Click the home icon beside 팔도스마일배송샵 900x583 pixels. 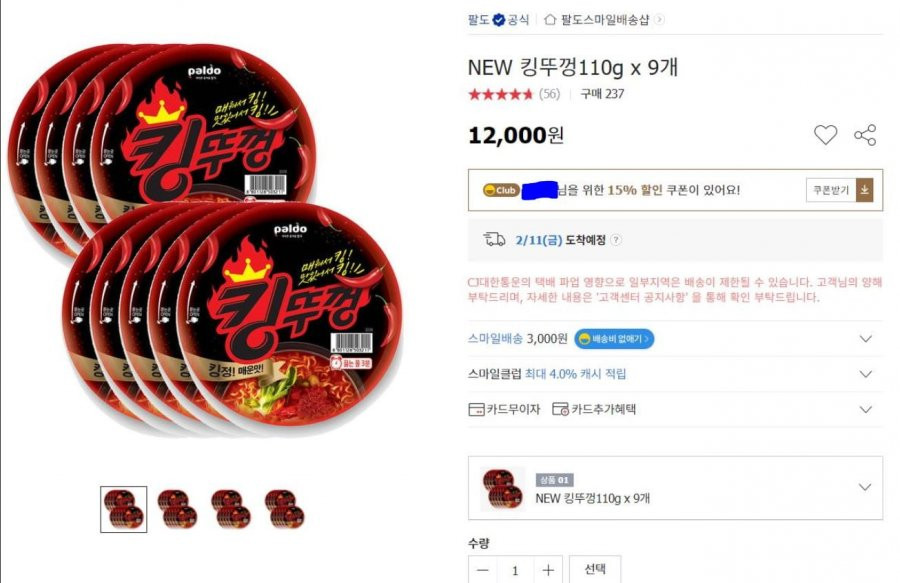pos(550,20)
